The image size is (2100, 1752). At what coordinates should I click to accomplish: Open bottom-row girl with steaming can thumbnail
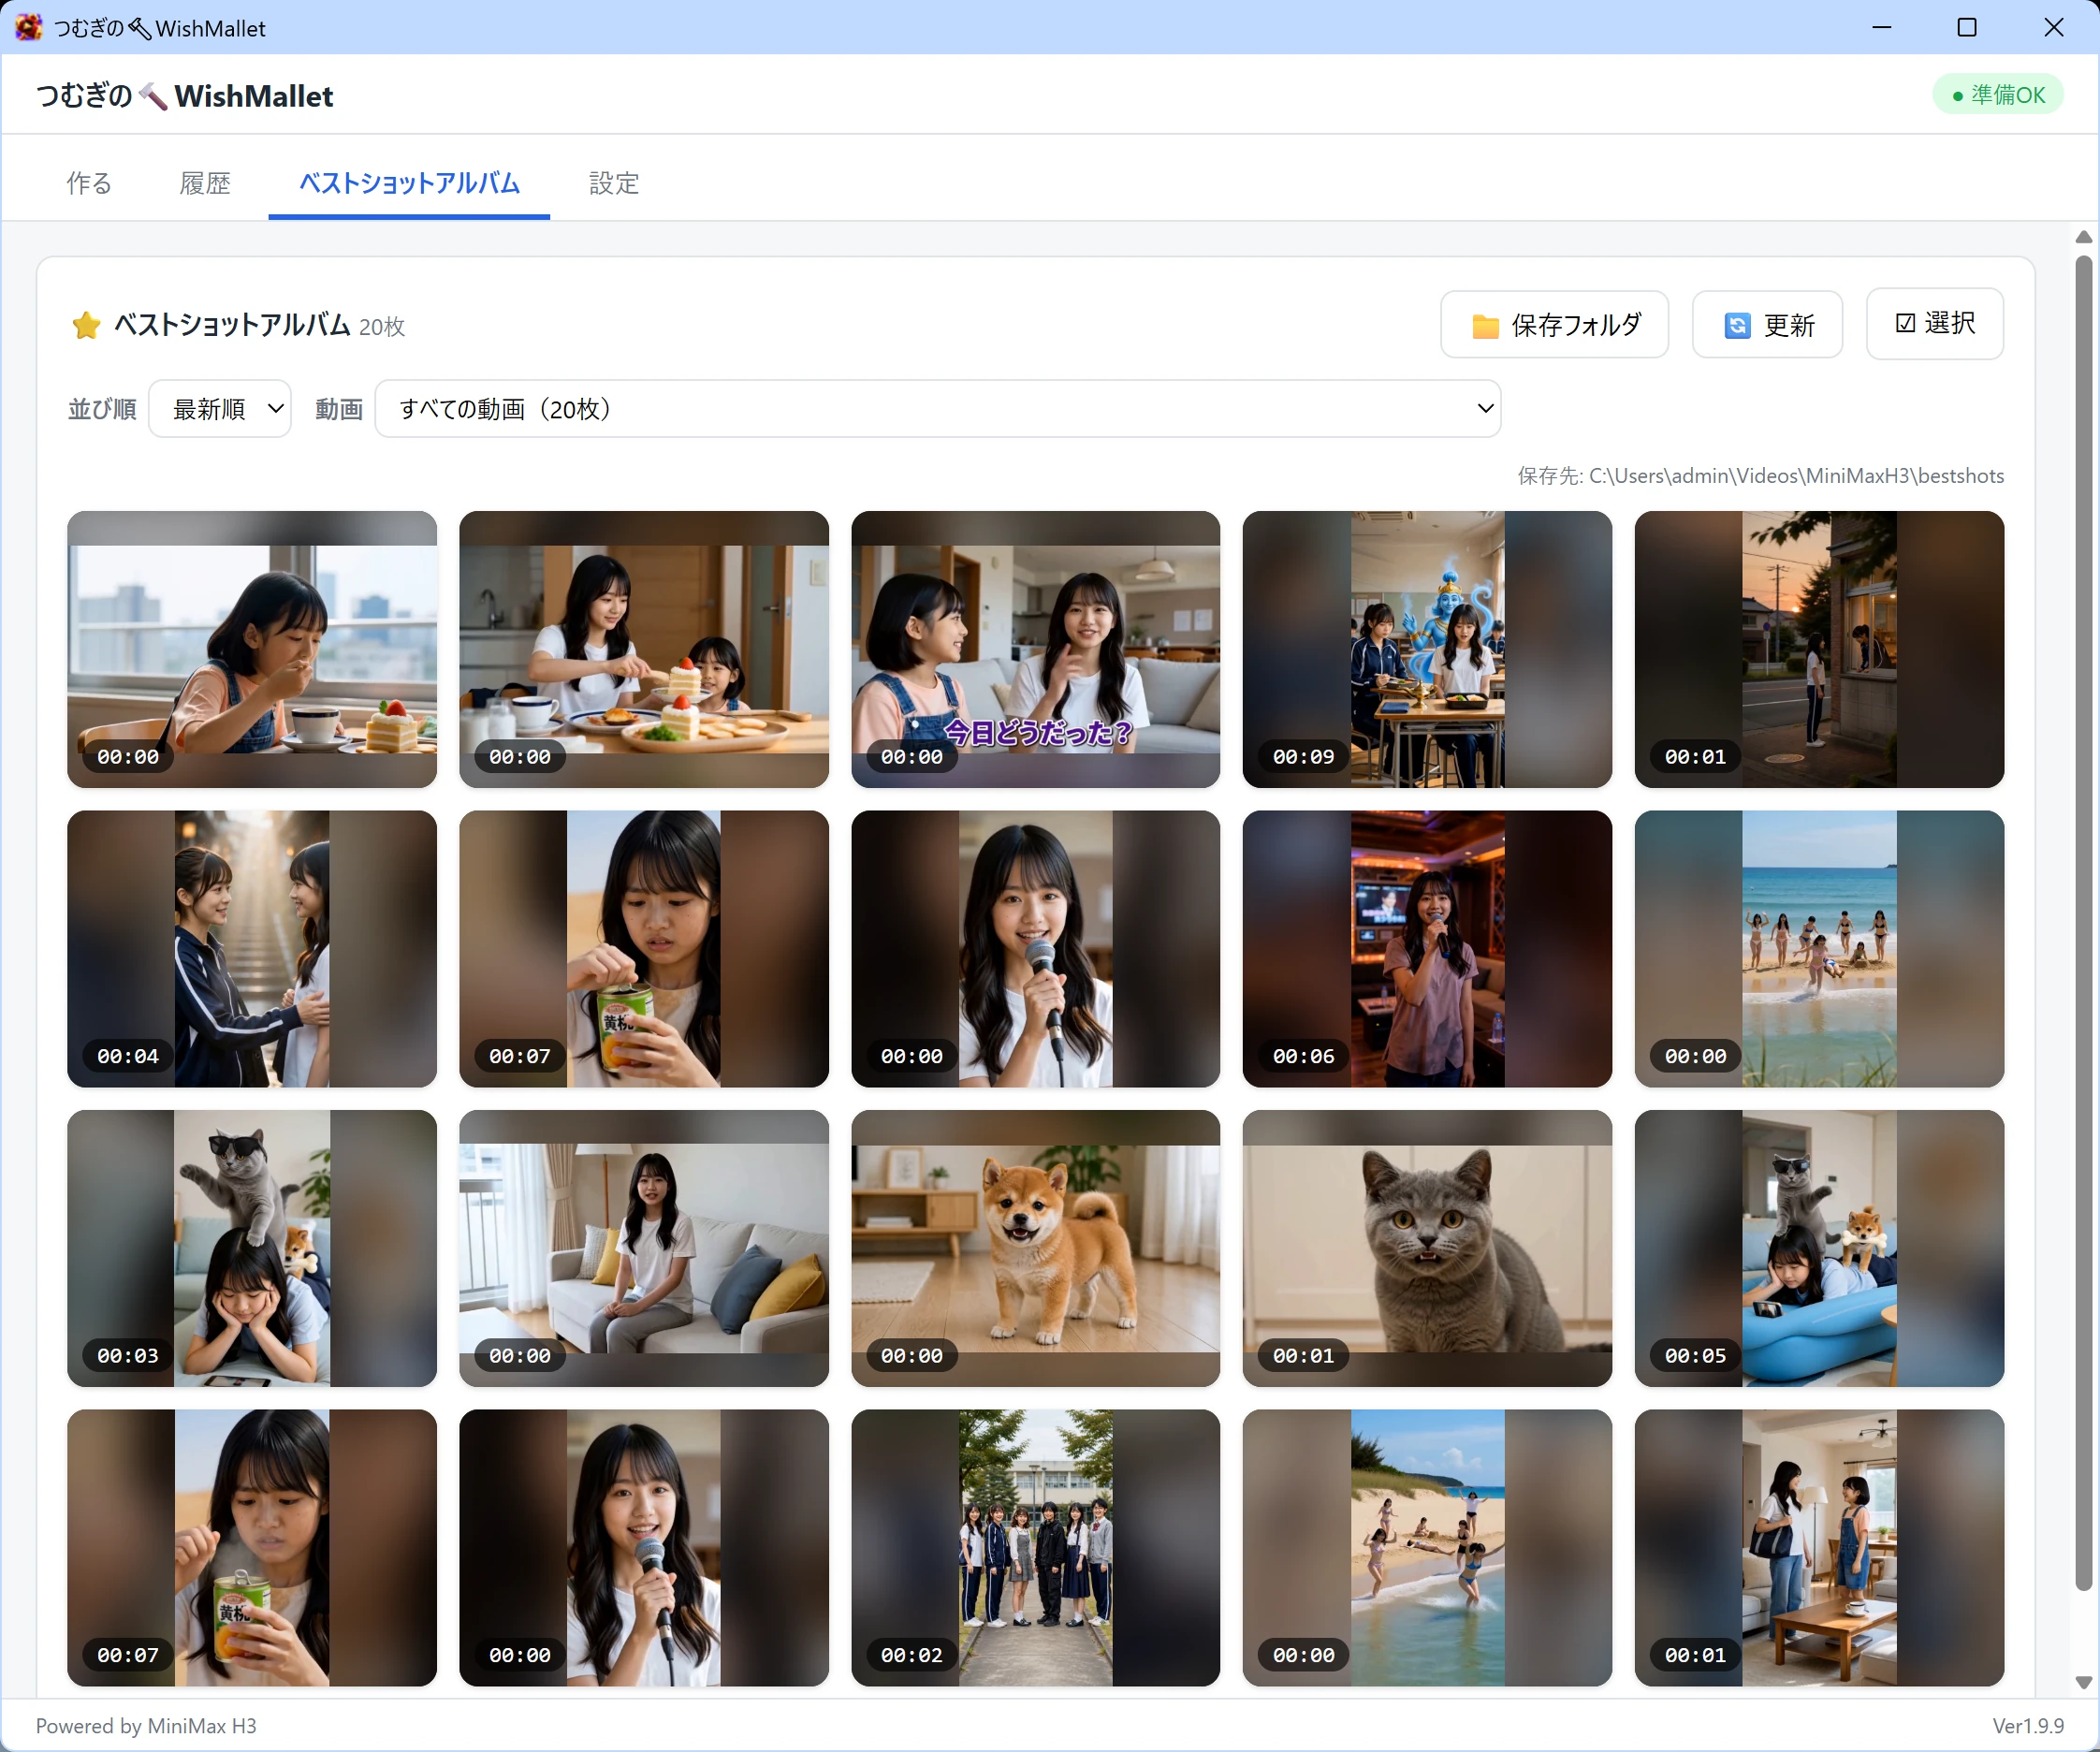click(252, 1548)
